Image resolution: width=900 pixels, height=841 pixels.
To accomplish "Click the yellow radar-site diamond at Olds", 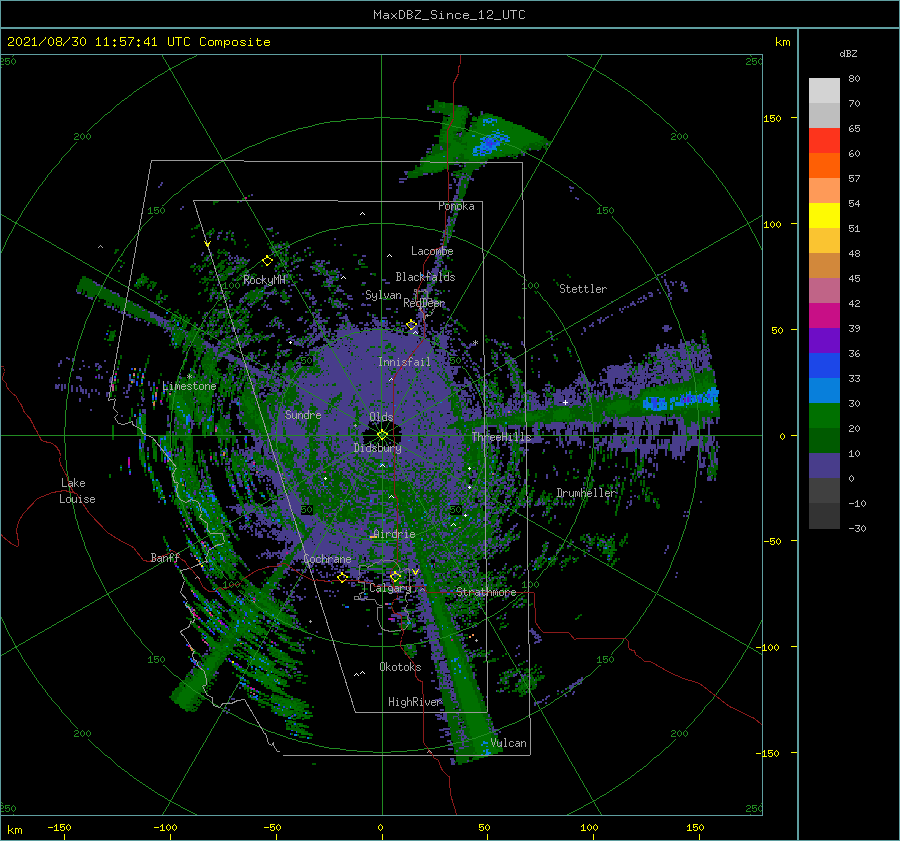I will coord(382,435).
